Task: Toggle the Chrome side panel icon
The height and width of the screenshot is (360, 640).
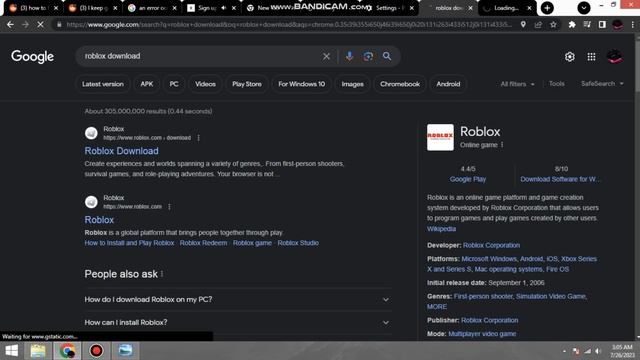Action: [x=602, y=24]
